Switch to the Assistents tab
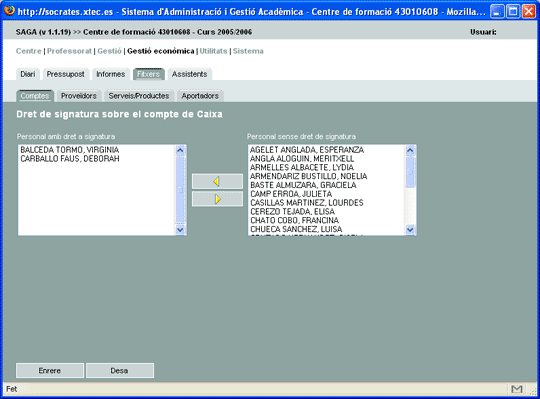Screen dimensions: 540x399 [189, 74]
